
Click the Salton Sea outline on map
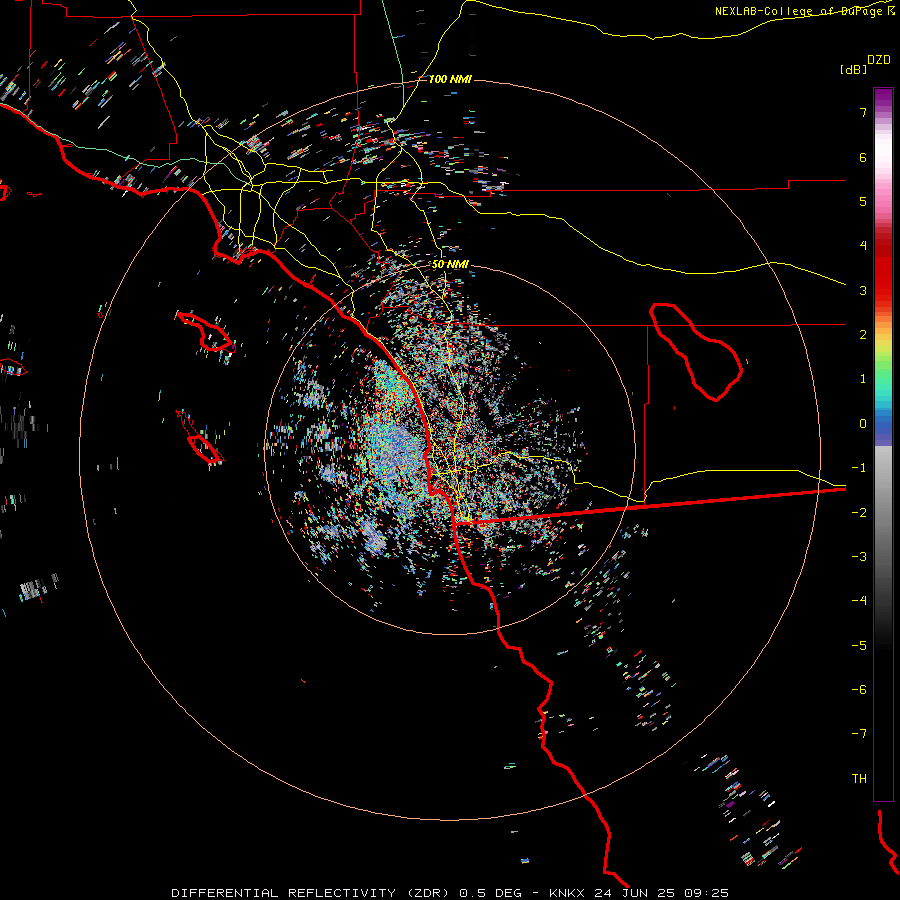click(x=696, y=351)
